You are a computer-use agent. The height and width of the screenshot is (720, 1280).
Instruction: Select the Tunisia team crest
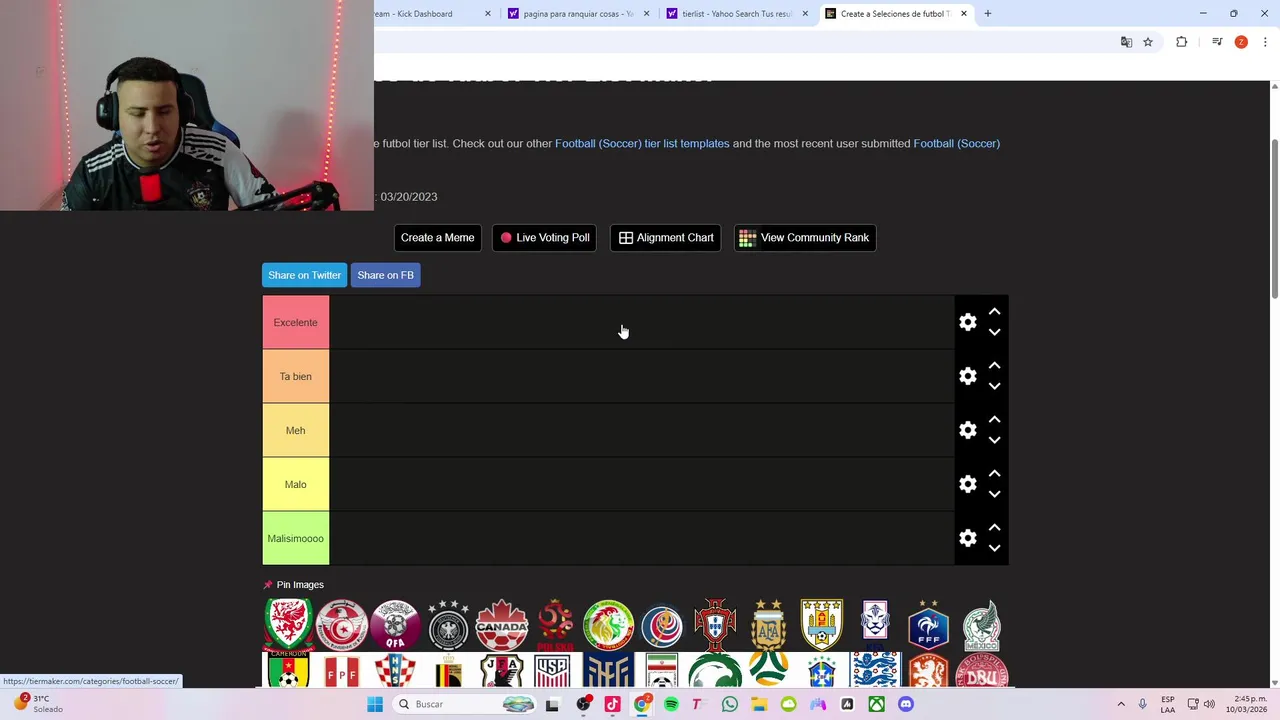tap(341, 625)
